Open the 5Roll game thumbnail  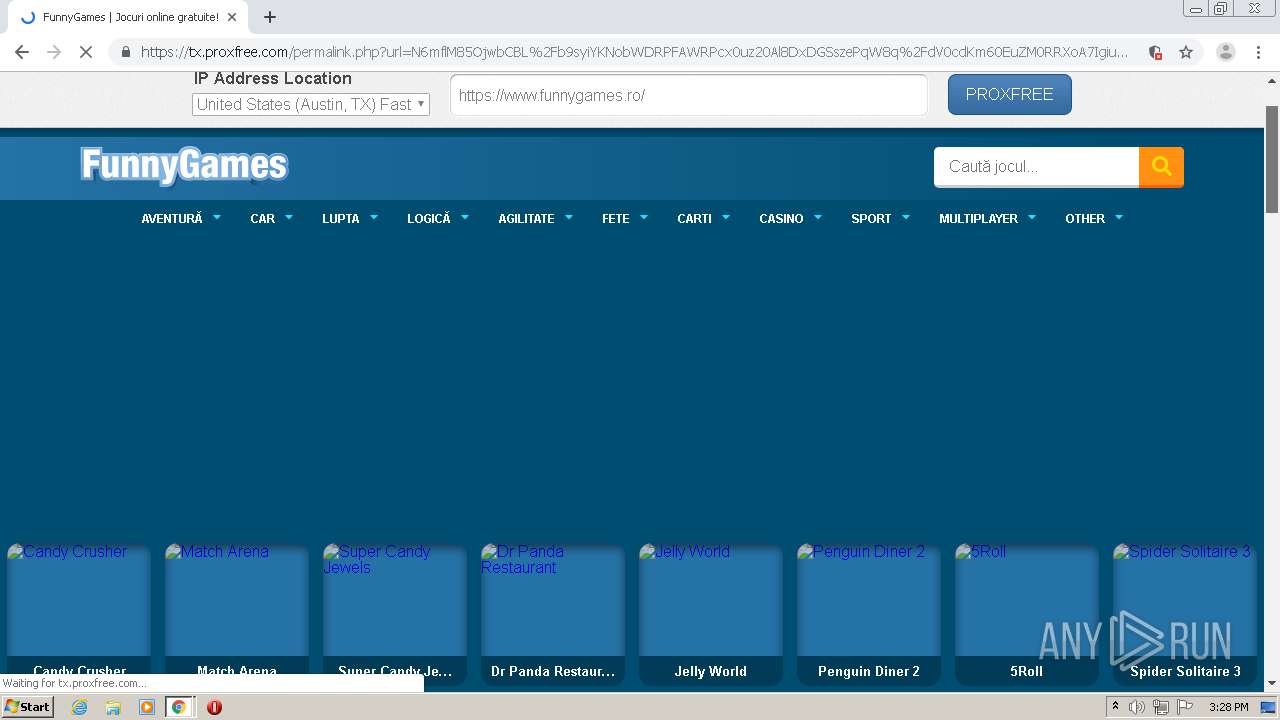coord(1027,614)
